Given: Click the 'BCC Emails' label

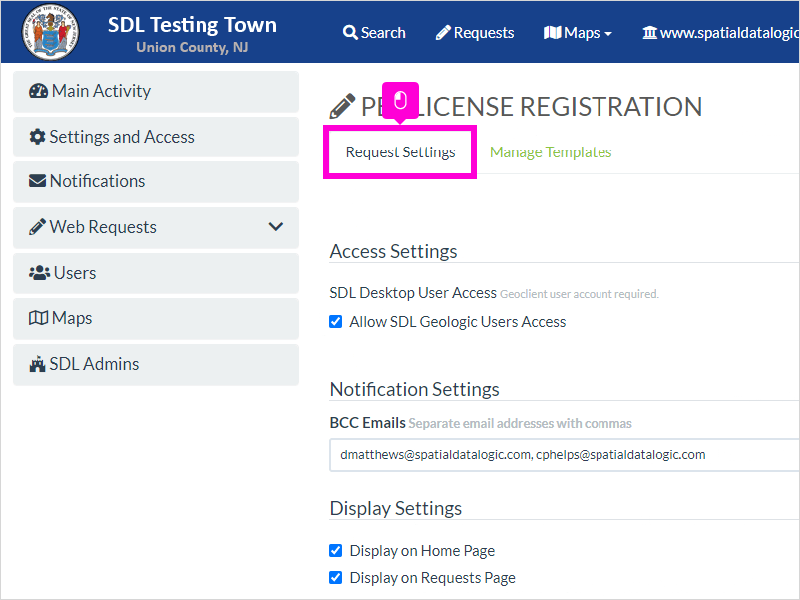Looking at the screenshot, I should [367, 423].
